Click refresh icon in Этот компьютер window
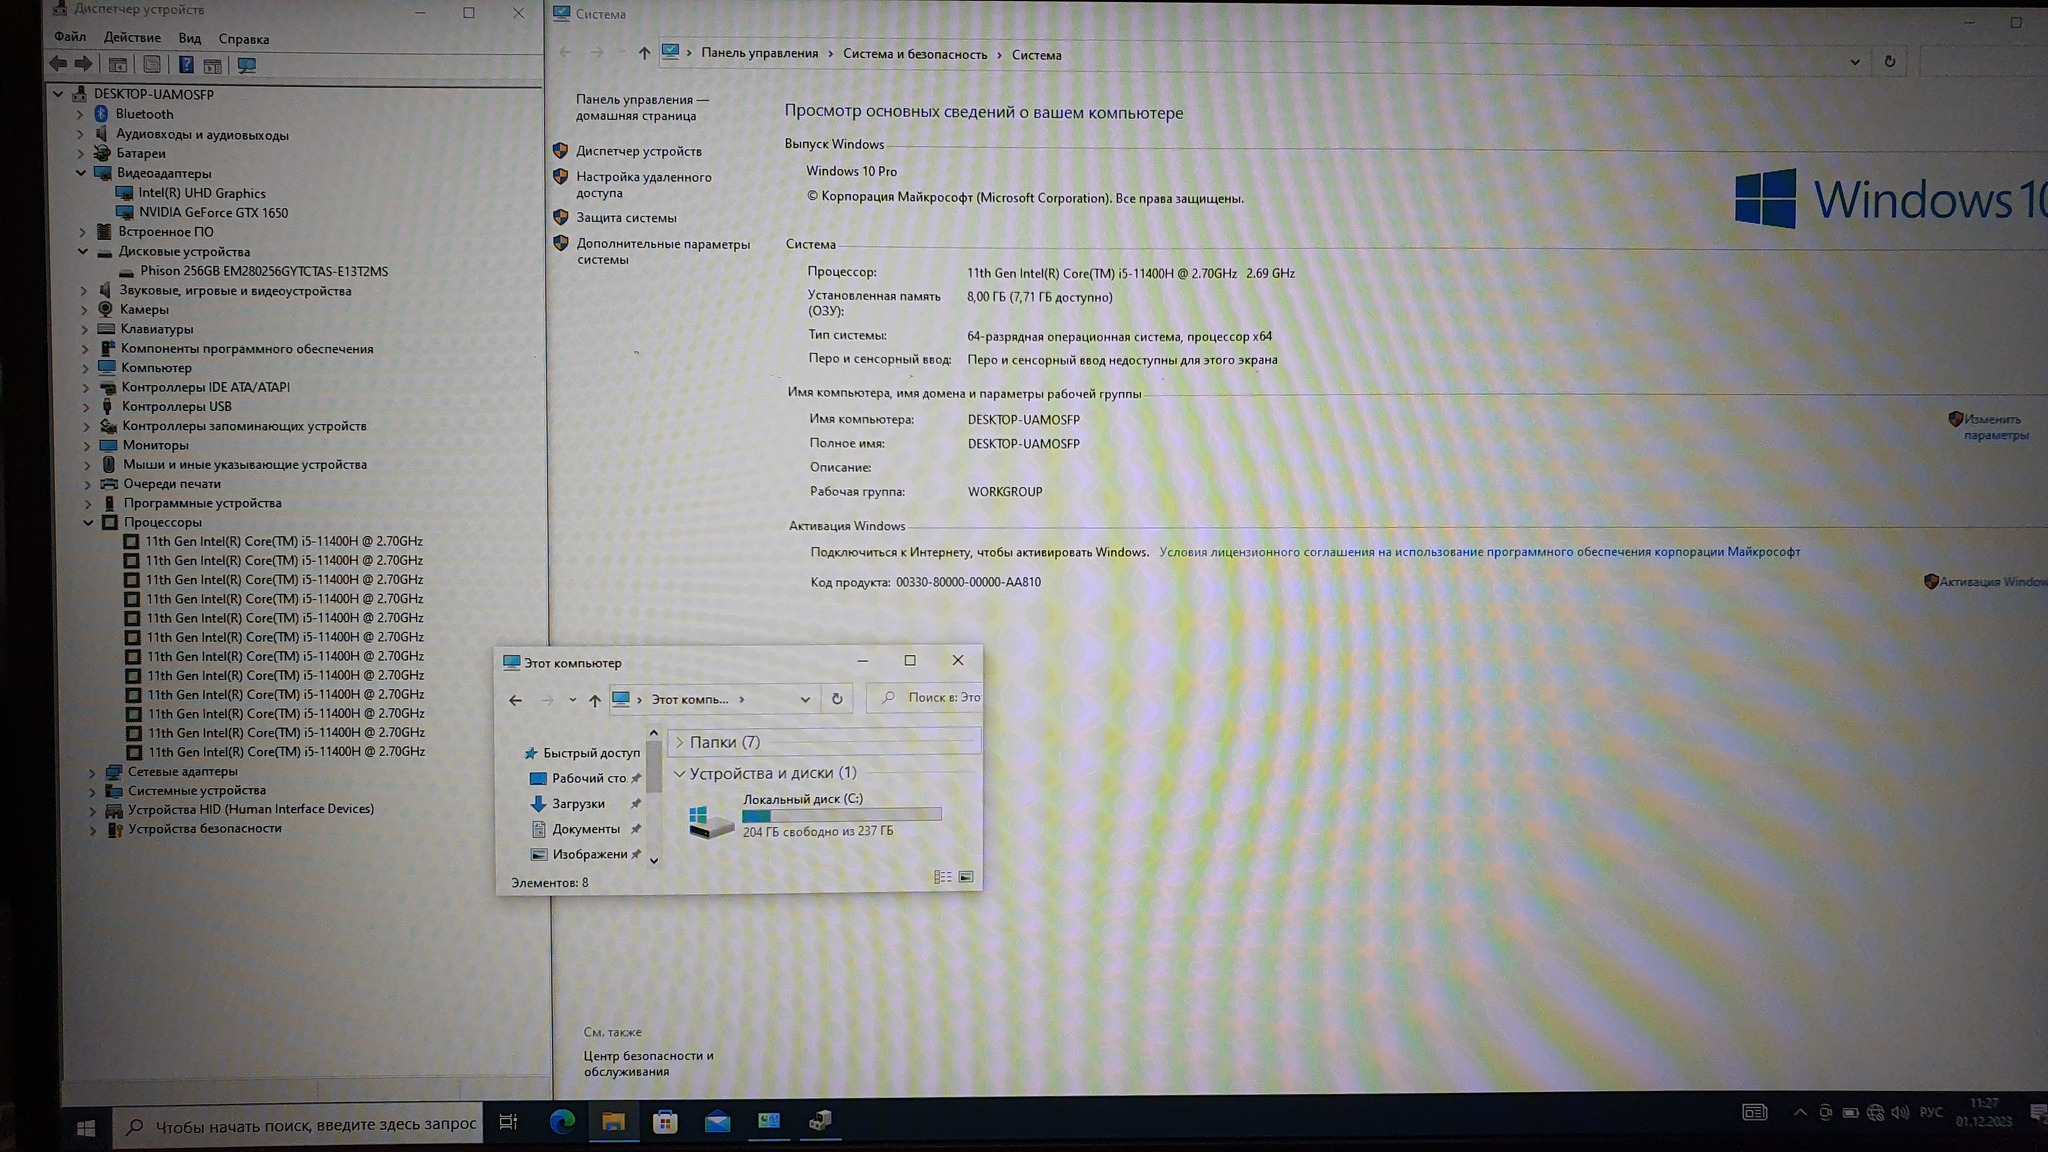 837,699
